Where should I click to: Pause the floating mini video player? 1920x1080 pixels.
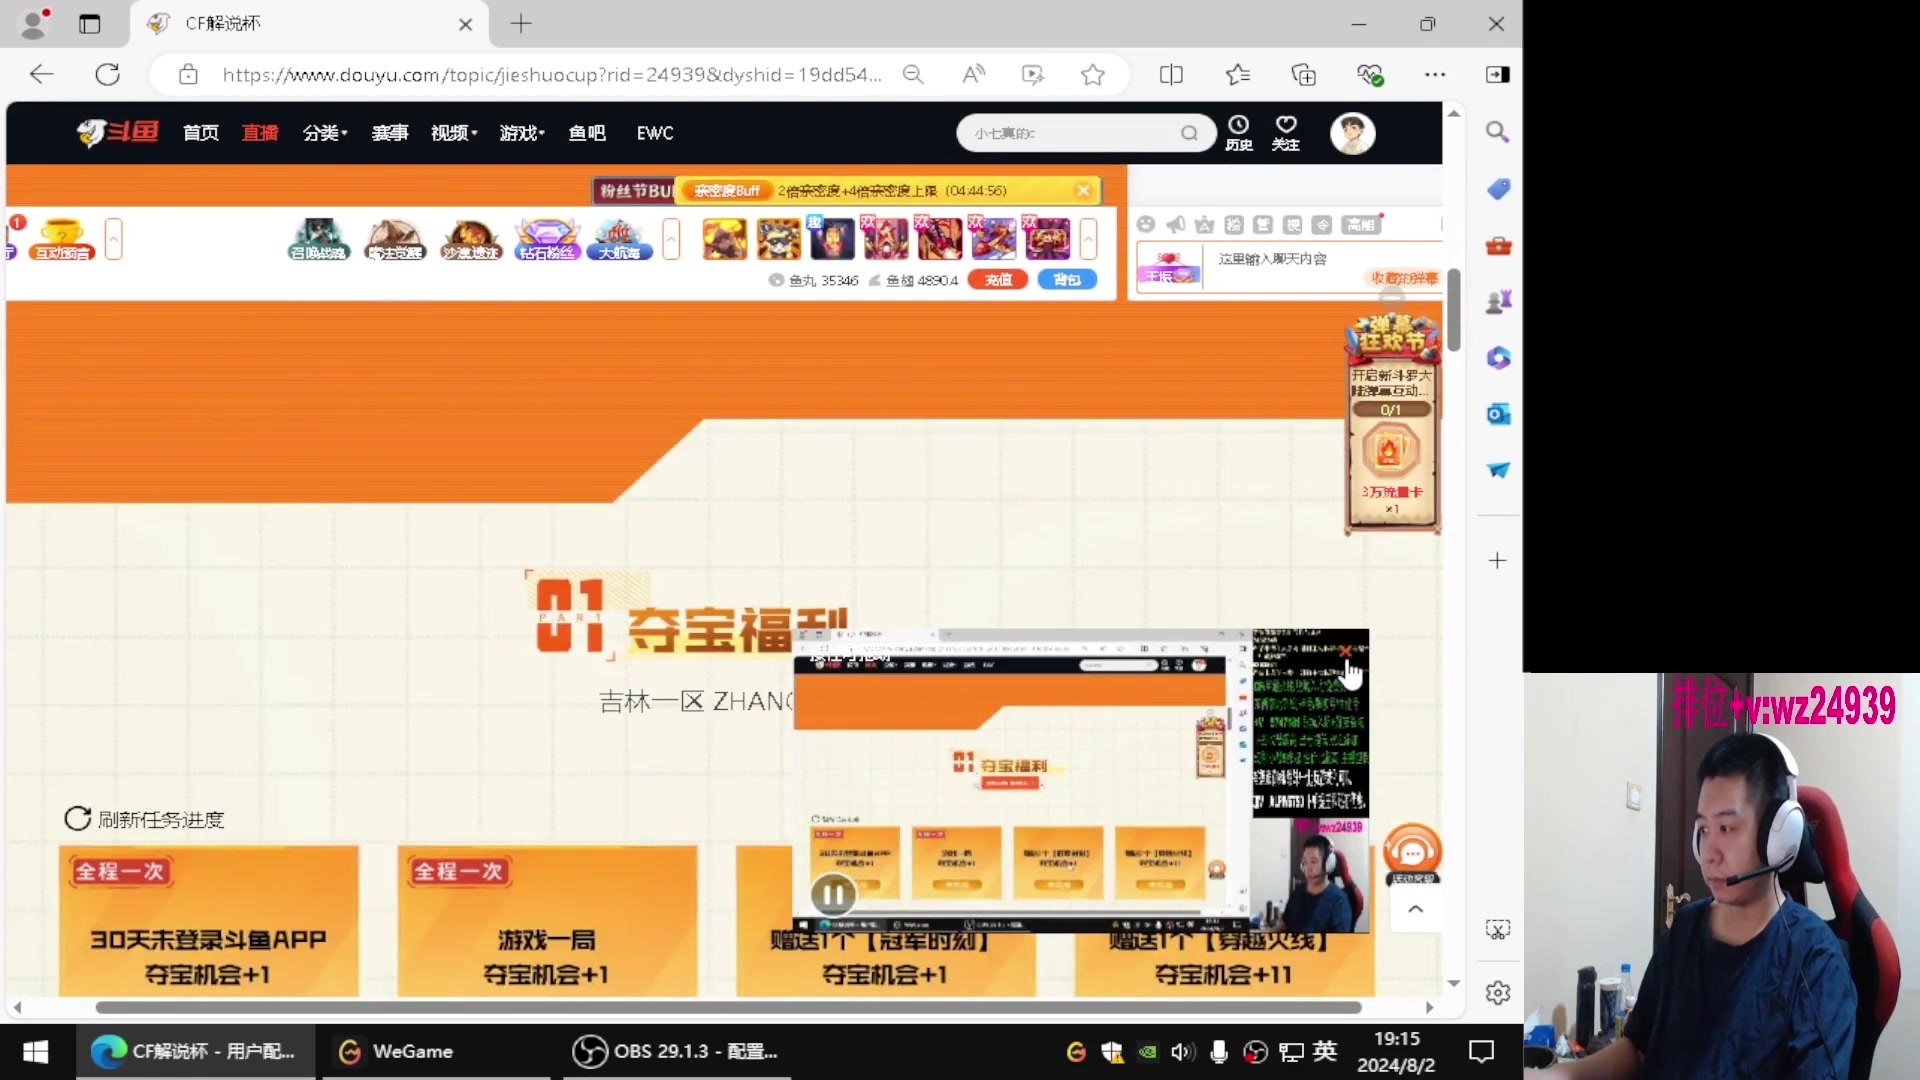pyautogui.click(x=833, y=895)
